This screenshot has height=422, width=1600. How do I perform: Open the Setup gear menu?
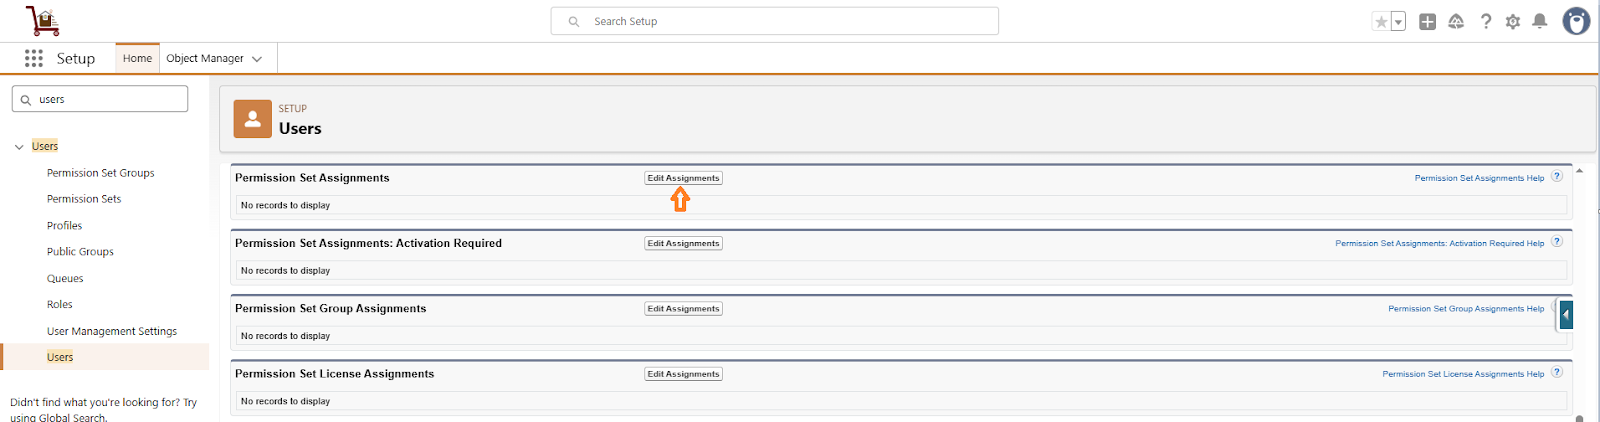[1513, 22]
